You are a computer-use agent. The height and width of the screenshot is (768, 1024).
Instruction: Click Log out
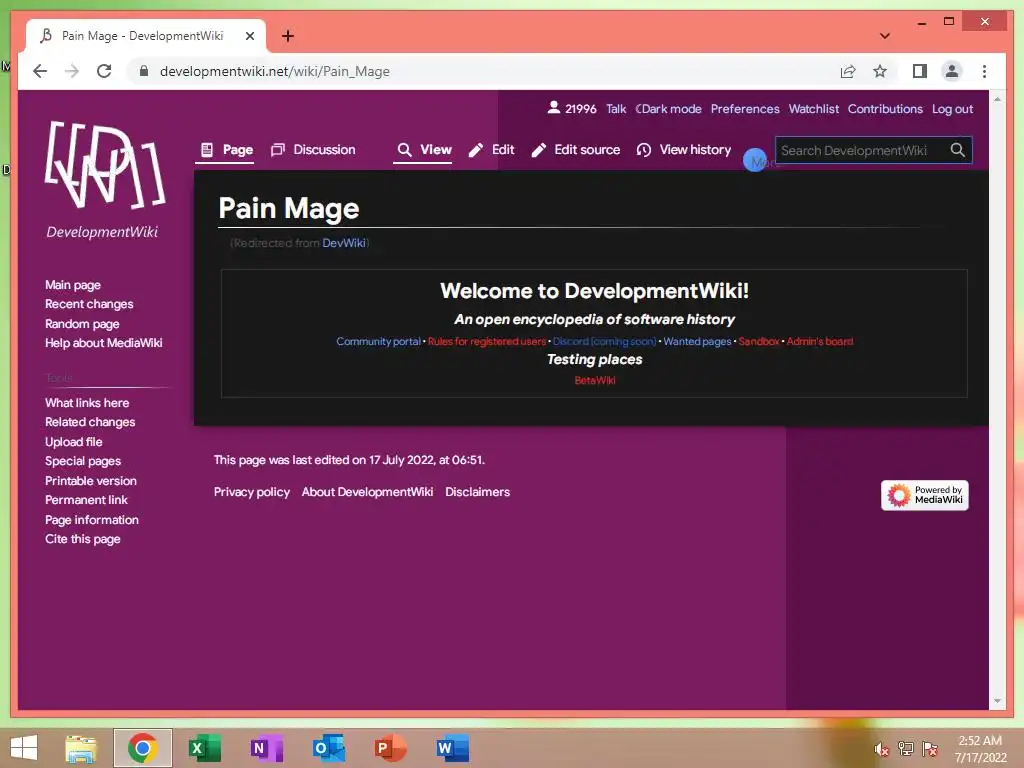tap(952, 108)
